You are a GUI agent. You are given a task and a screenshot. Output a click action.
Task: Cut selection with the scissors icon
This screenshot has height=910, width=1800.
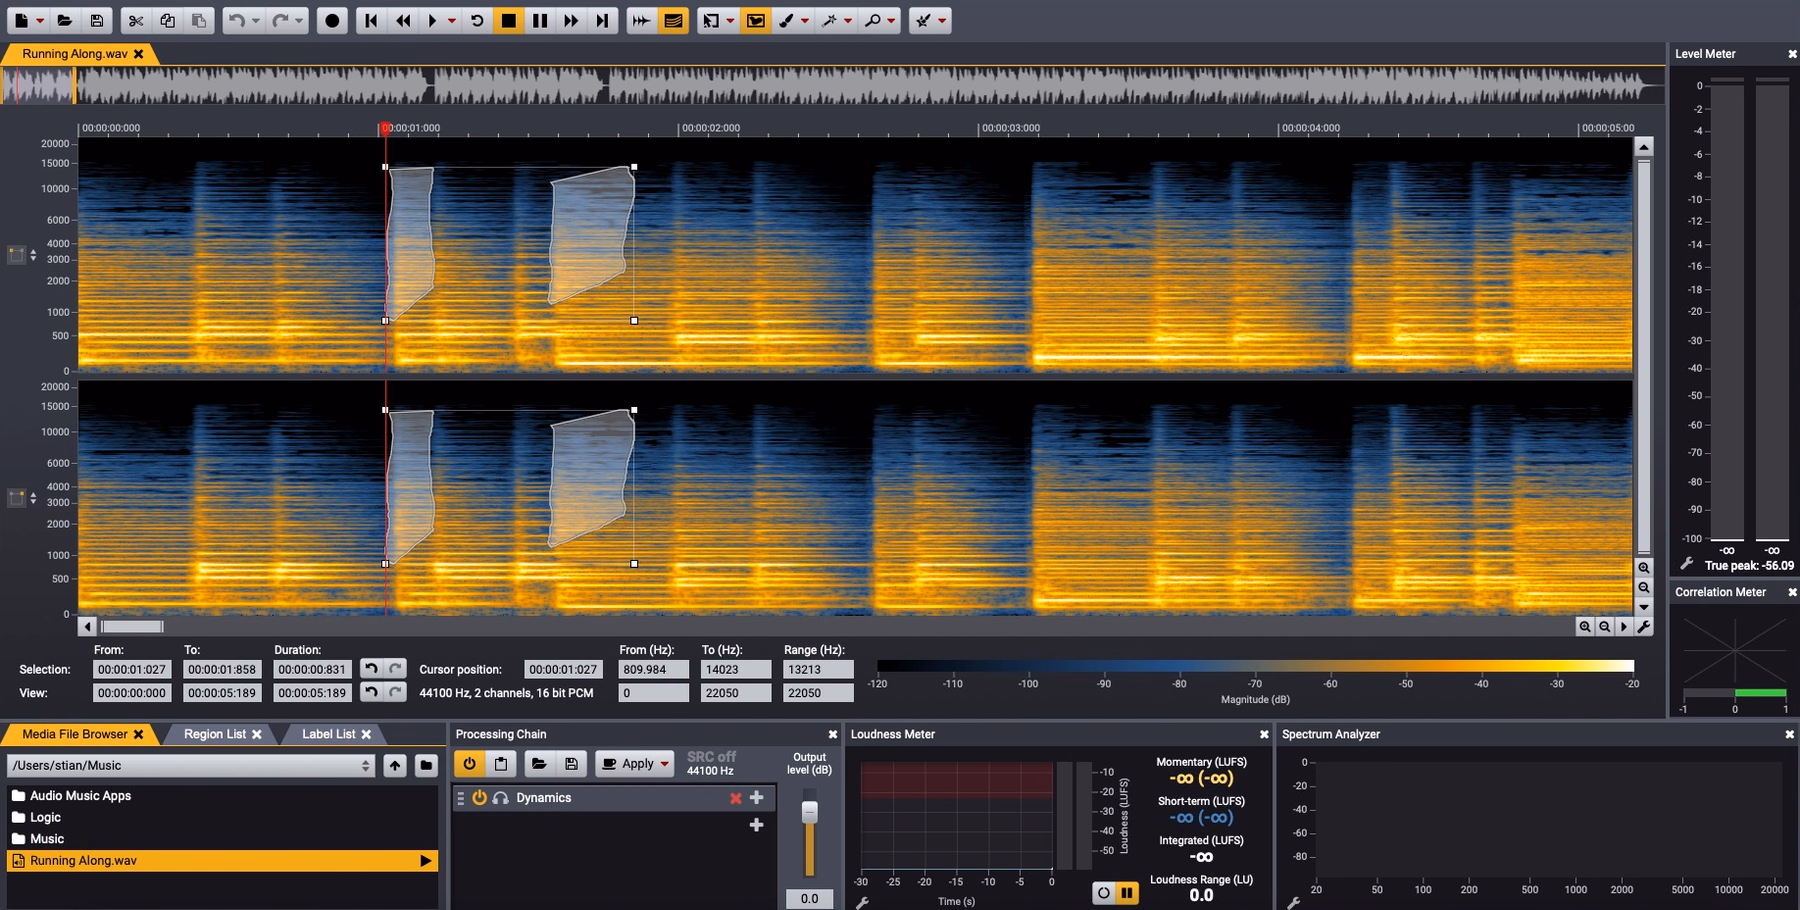point(136,20)
